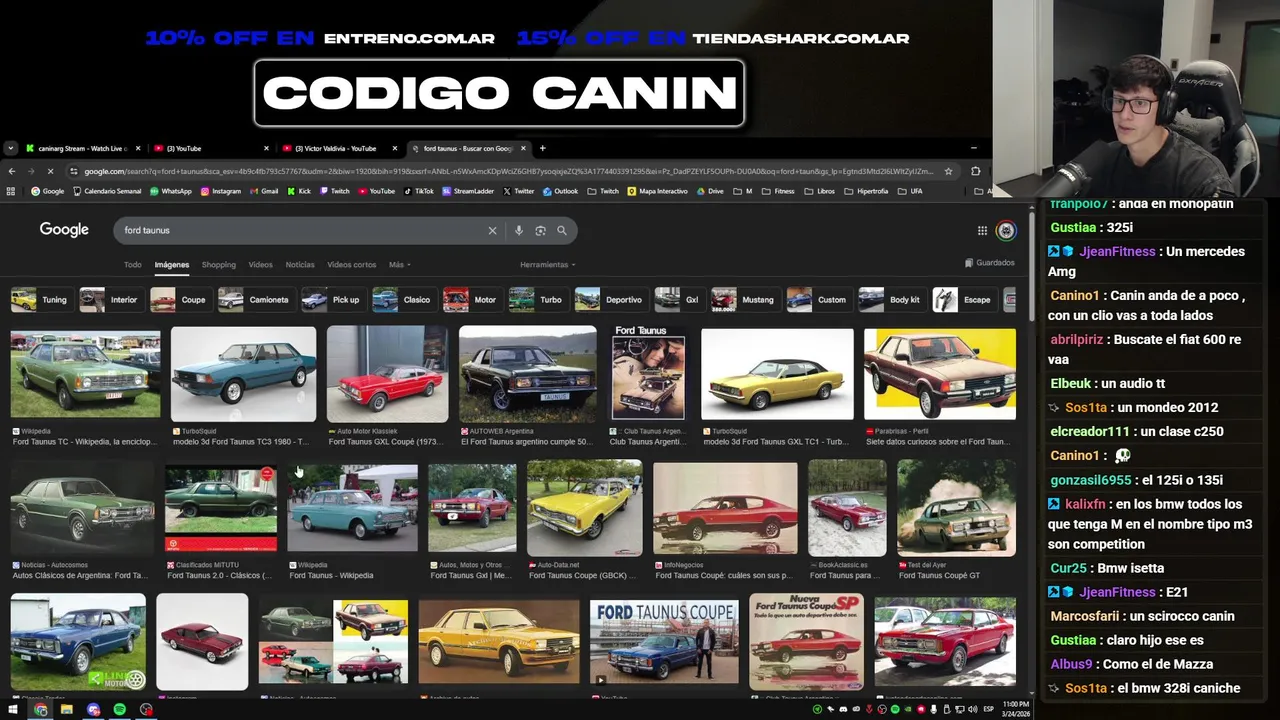Close the Victor Valdivia YouTube tab
1280x720 pixels.
395,148
